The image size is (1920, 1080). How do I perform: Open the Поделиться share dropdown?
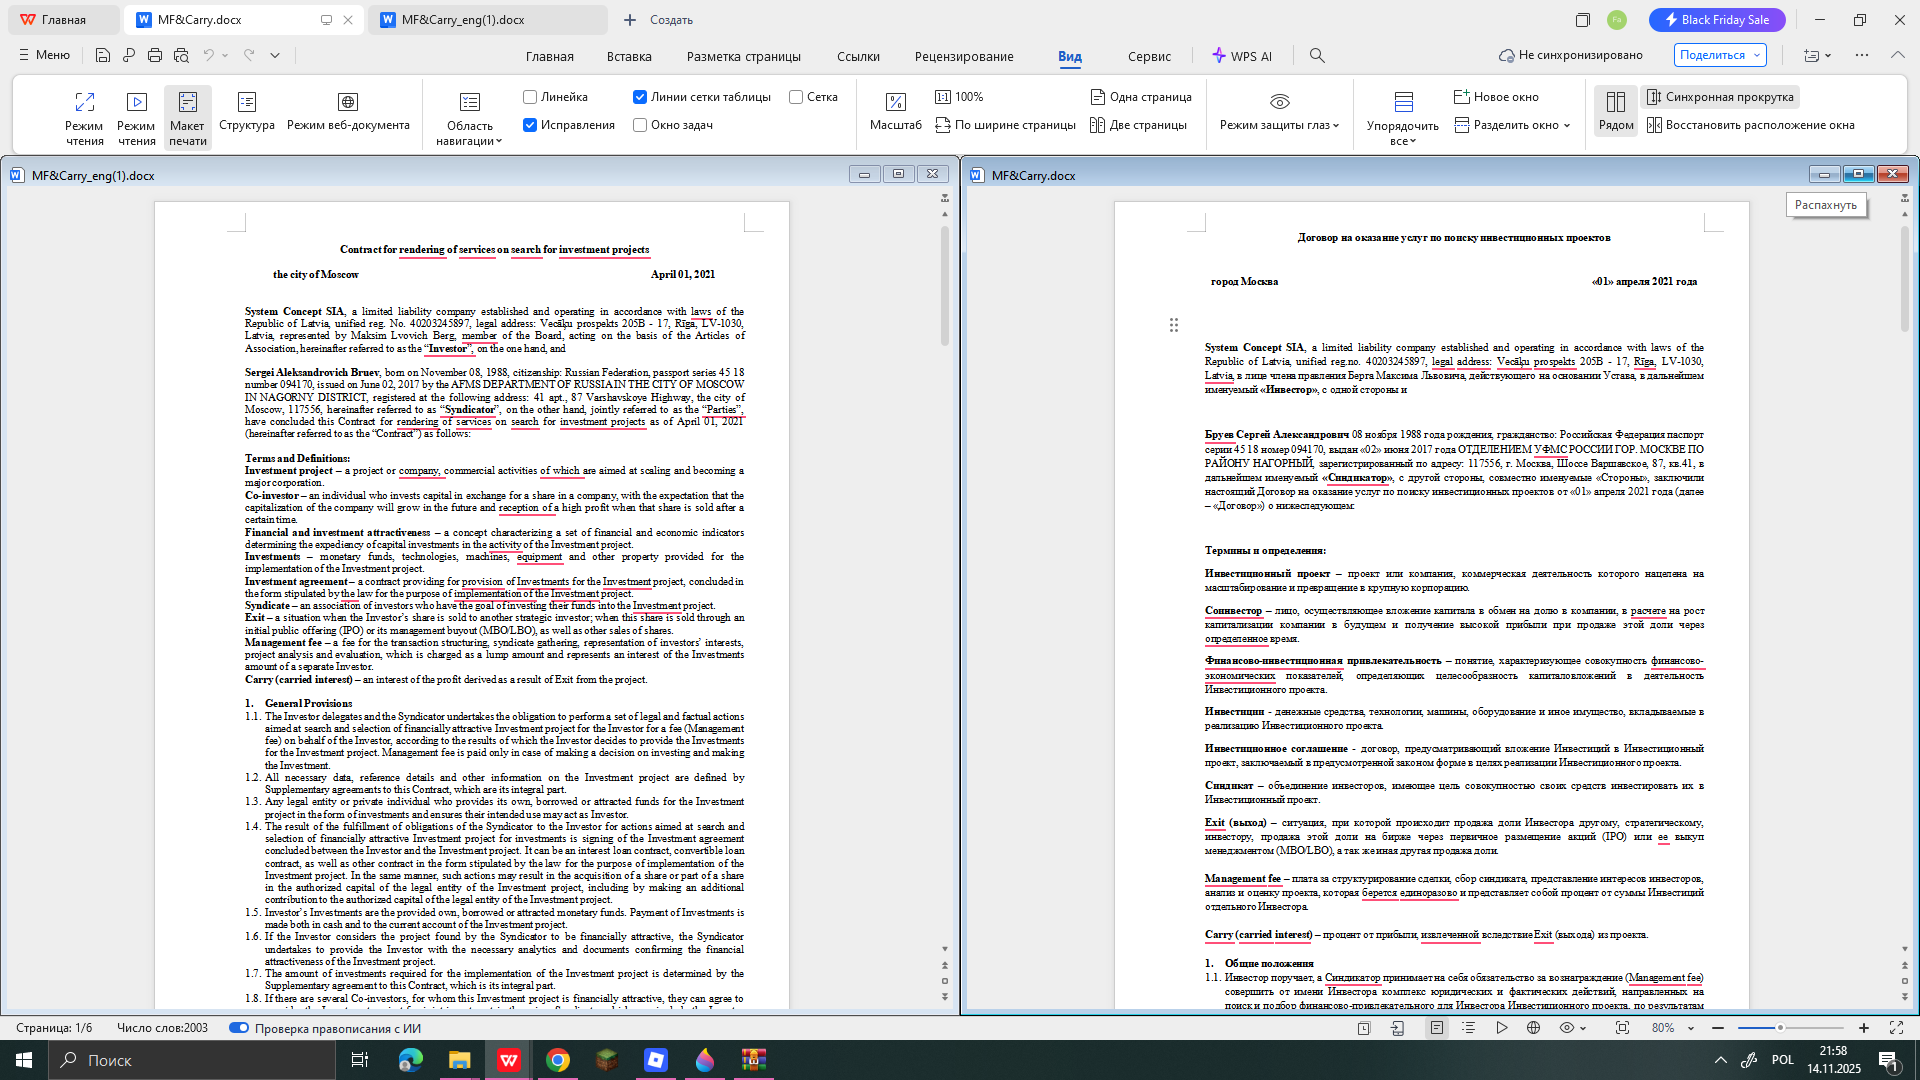(x=1722, y=55)
